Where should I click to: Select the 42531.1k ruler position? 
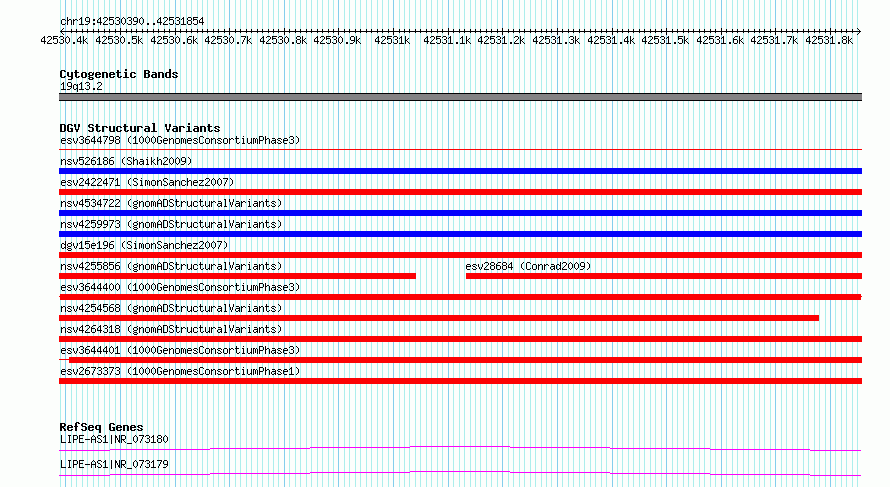(x=447, y=40)
